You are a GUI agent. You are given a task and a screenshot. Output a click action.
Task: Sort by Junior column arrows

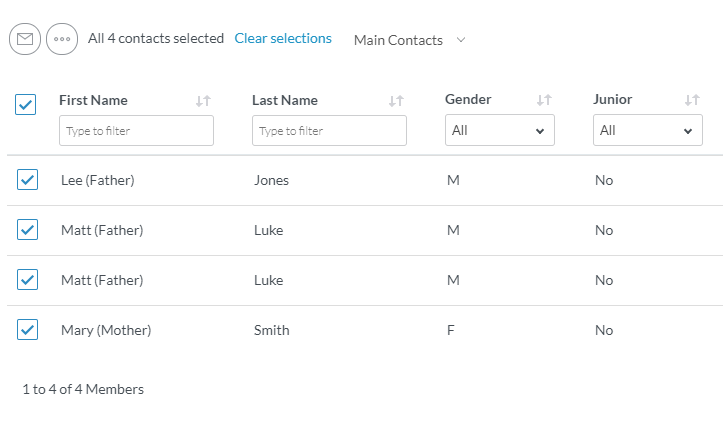click(x=692, y=101)
